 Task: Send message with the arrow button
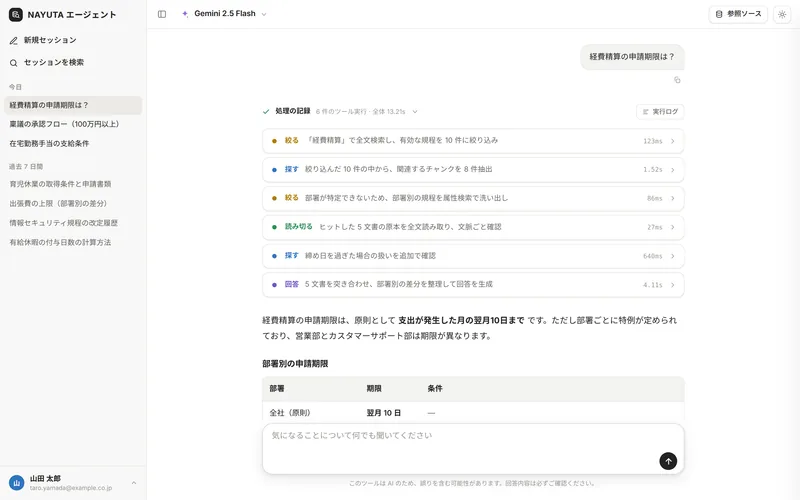click(668, 461)
